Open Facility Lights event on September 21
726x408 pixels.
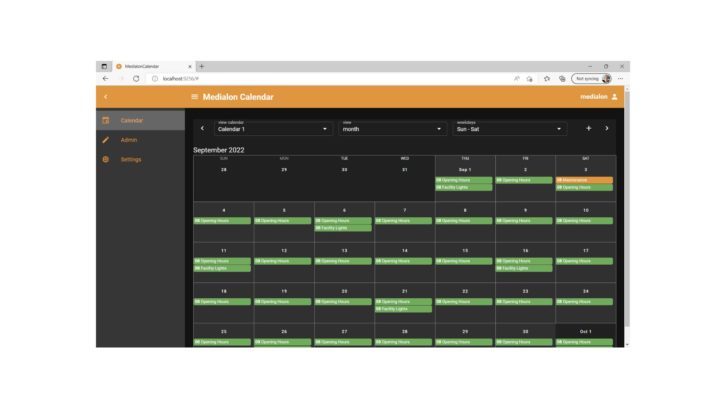click(x=403, y=309)
